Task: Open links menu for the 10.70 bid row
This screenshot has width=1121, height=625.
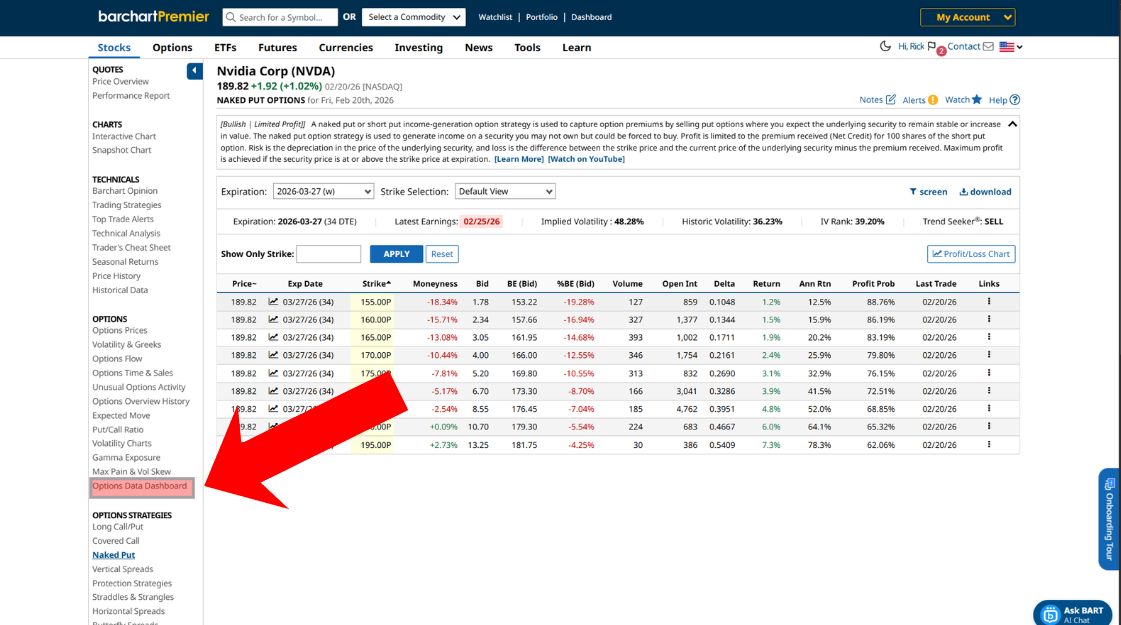Action: [x=989, y=426]
